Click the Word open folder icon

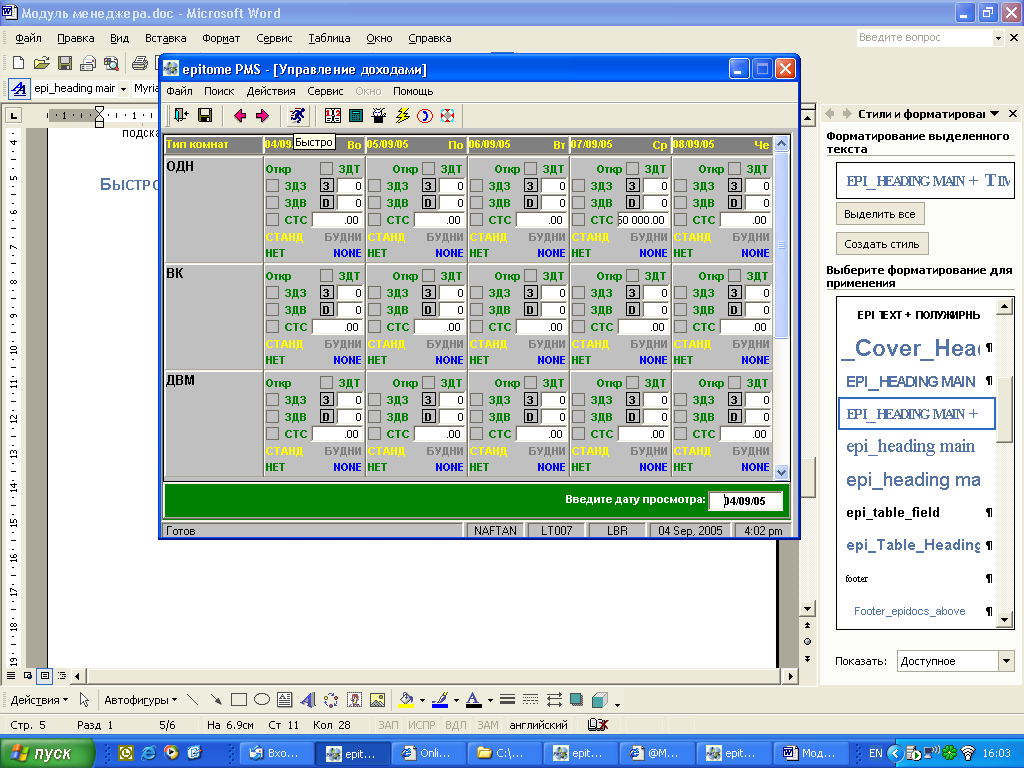tap(41, 63)
